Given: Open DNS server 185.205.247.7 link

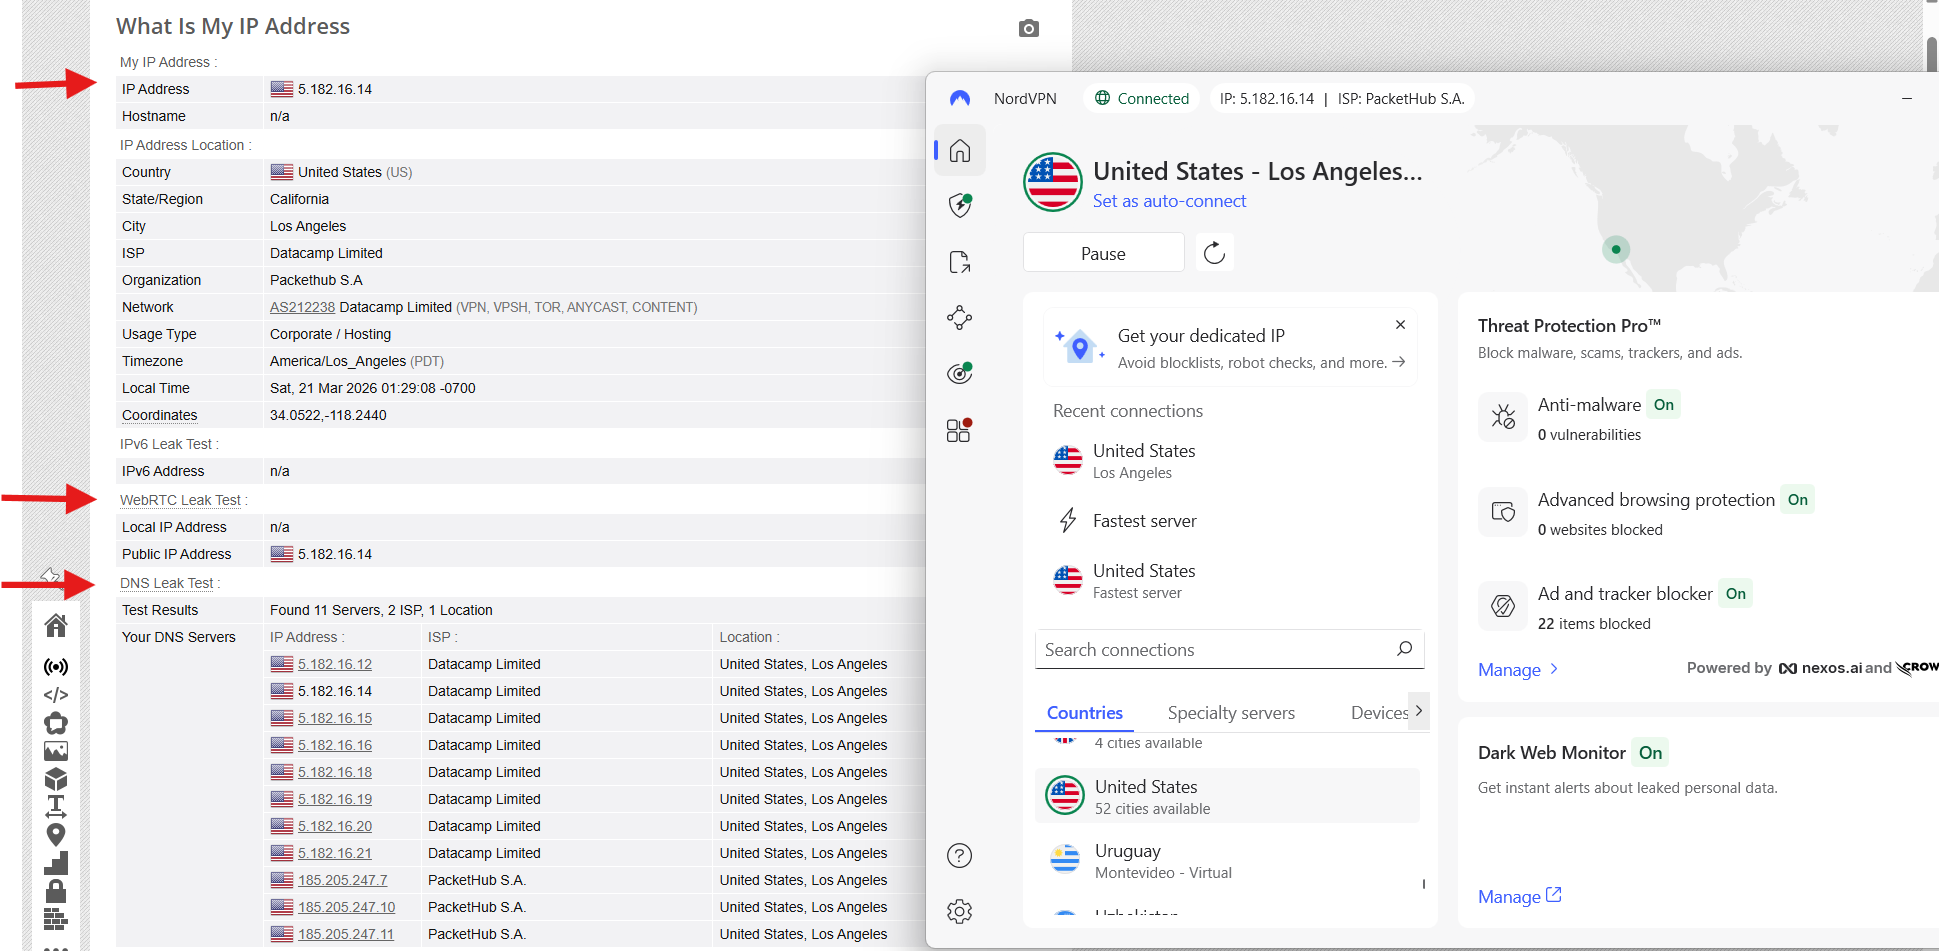Looking at the screenshot, I should (x=342, y=880).
